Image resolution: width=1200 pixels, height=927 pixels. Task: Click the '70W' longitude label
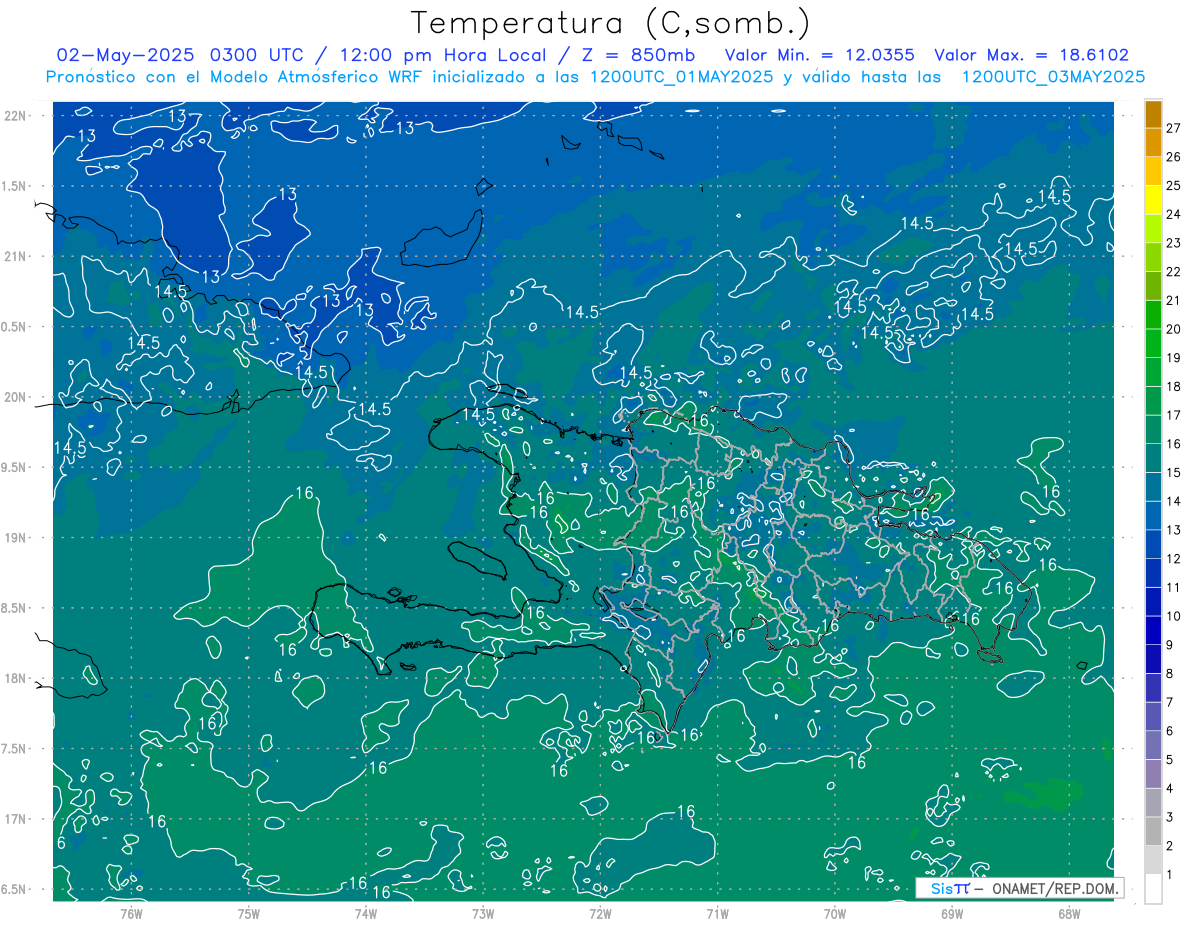click(835, 913)
